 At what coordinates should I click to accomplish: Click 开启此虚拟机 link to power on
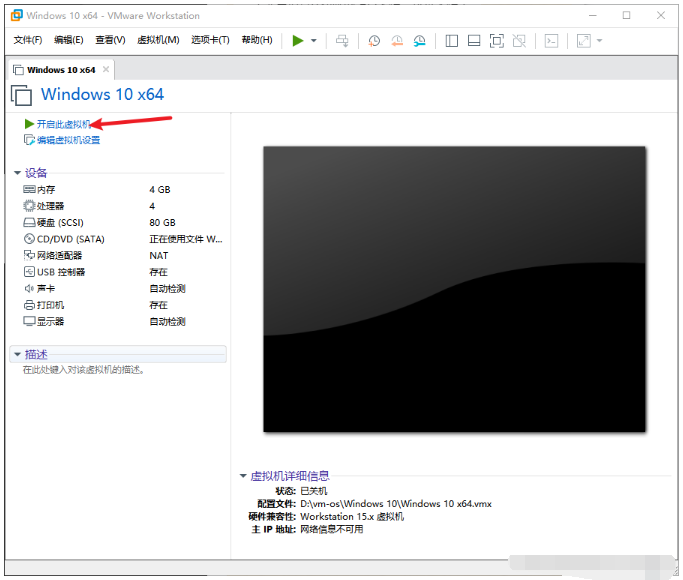(62, 124)
